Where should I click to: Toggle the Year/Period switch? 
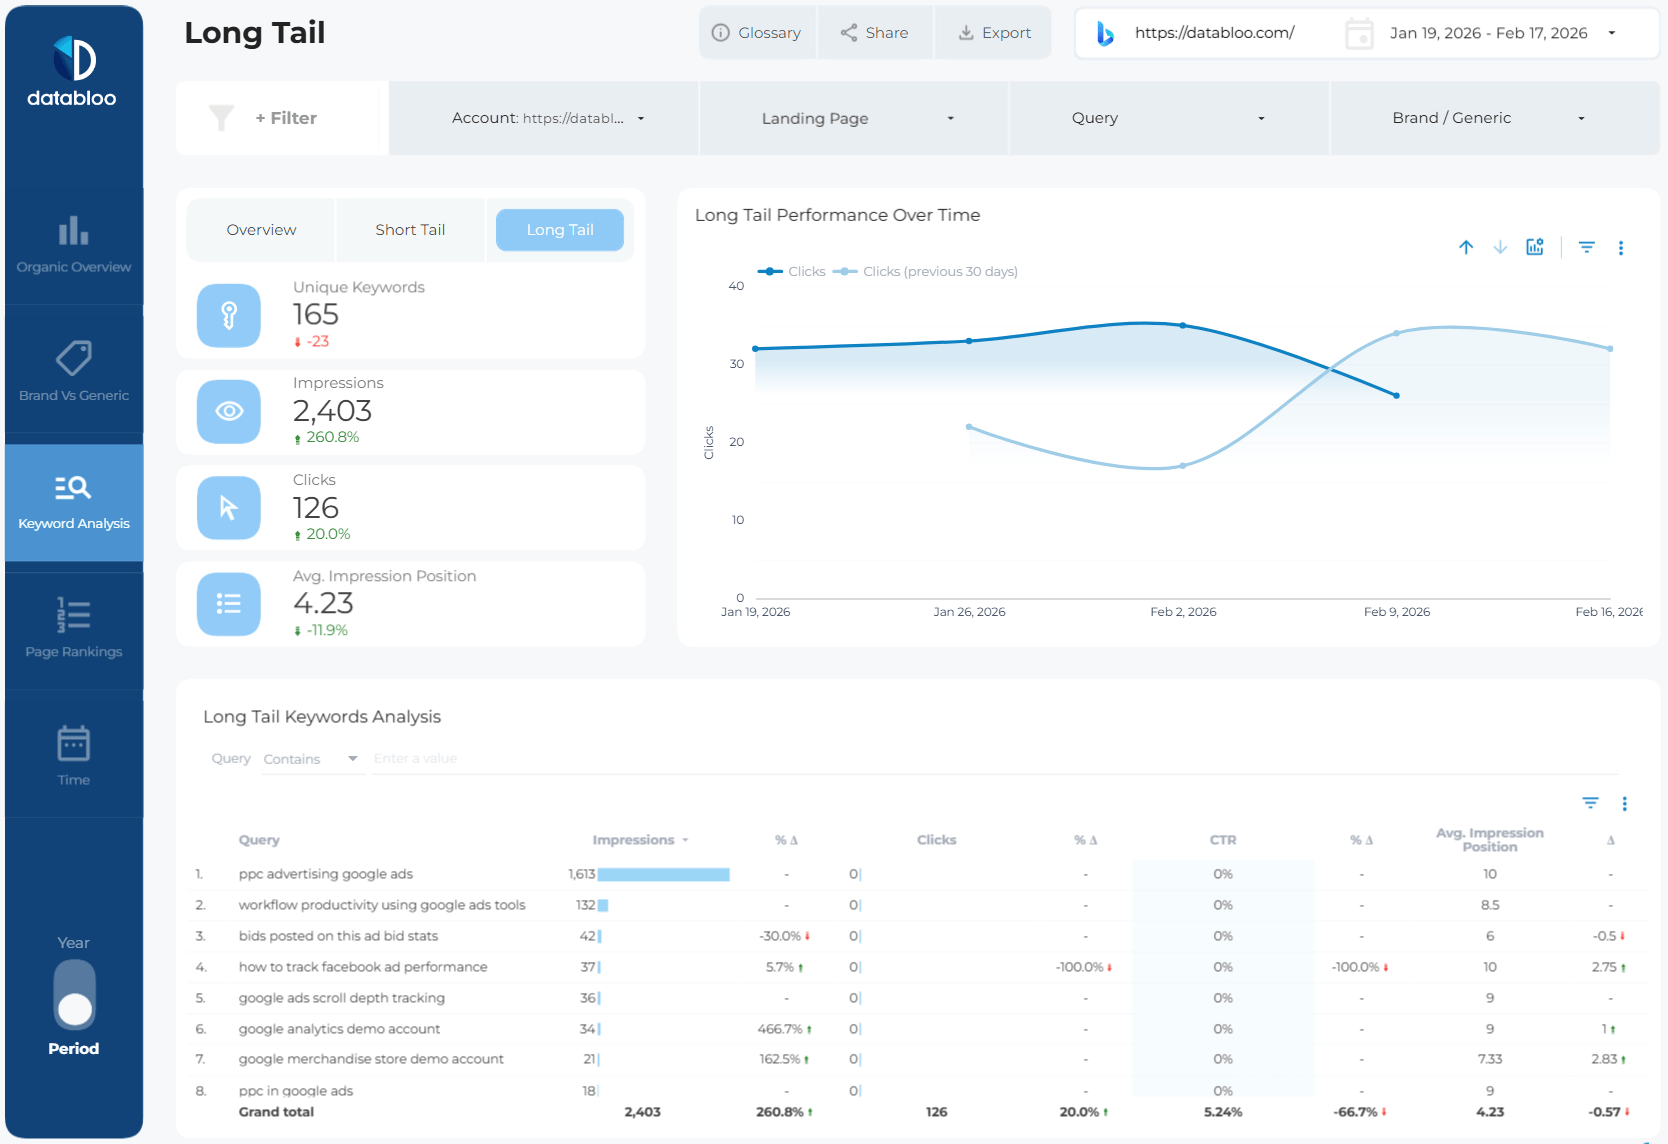pyautogui.click(x=74, y=994)
